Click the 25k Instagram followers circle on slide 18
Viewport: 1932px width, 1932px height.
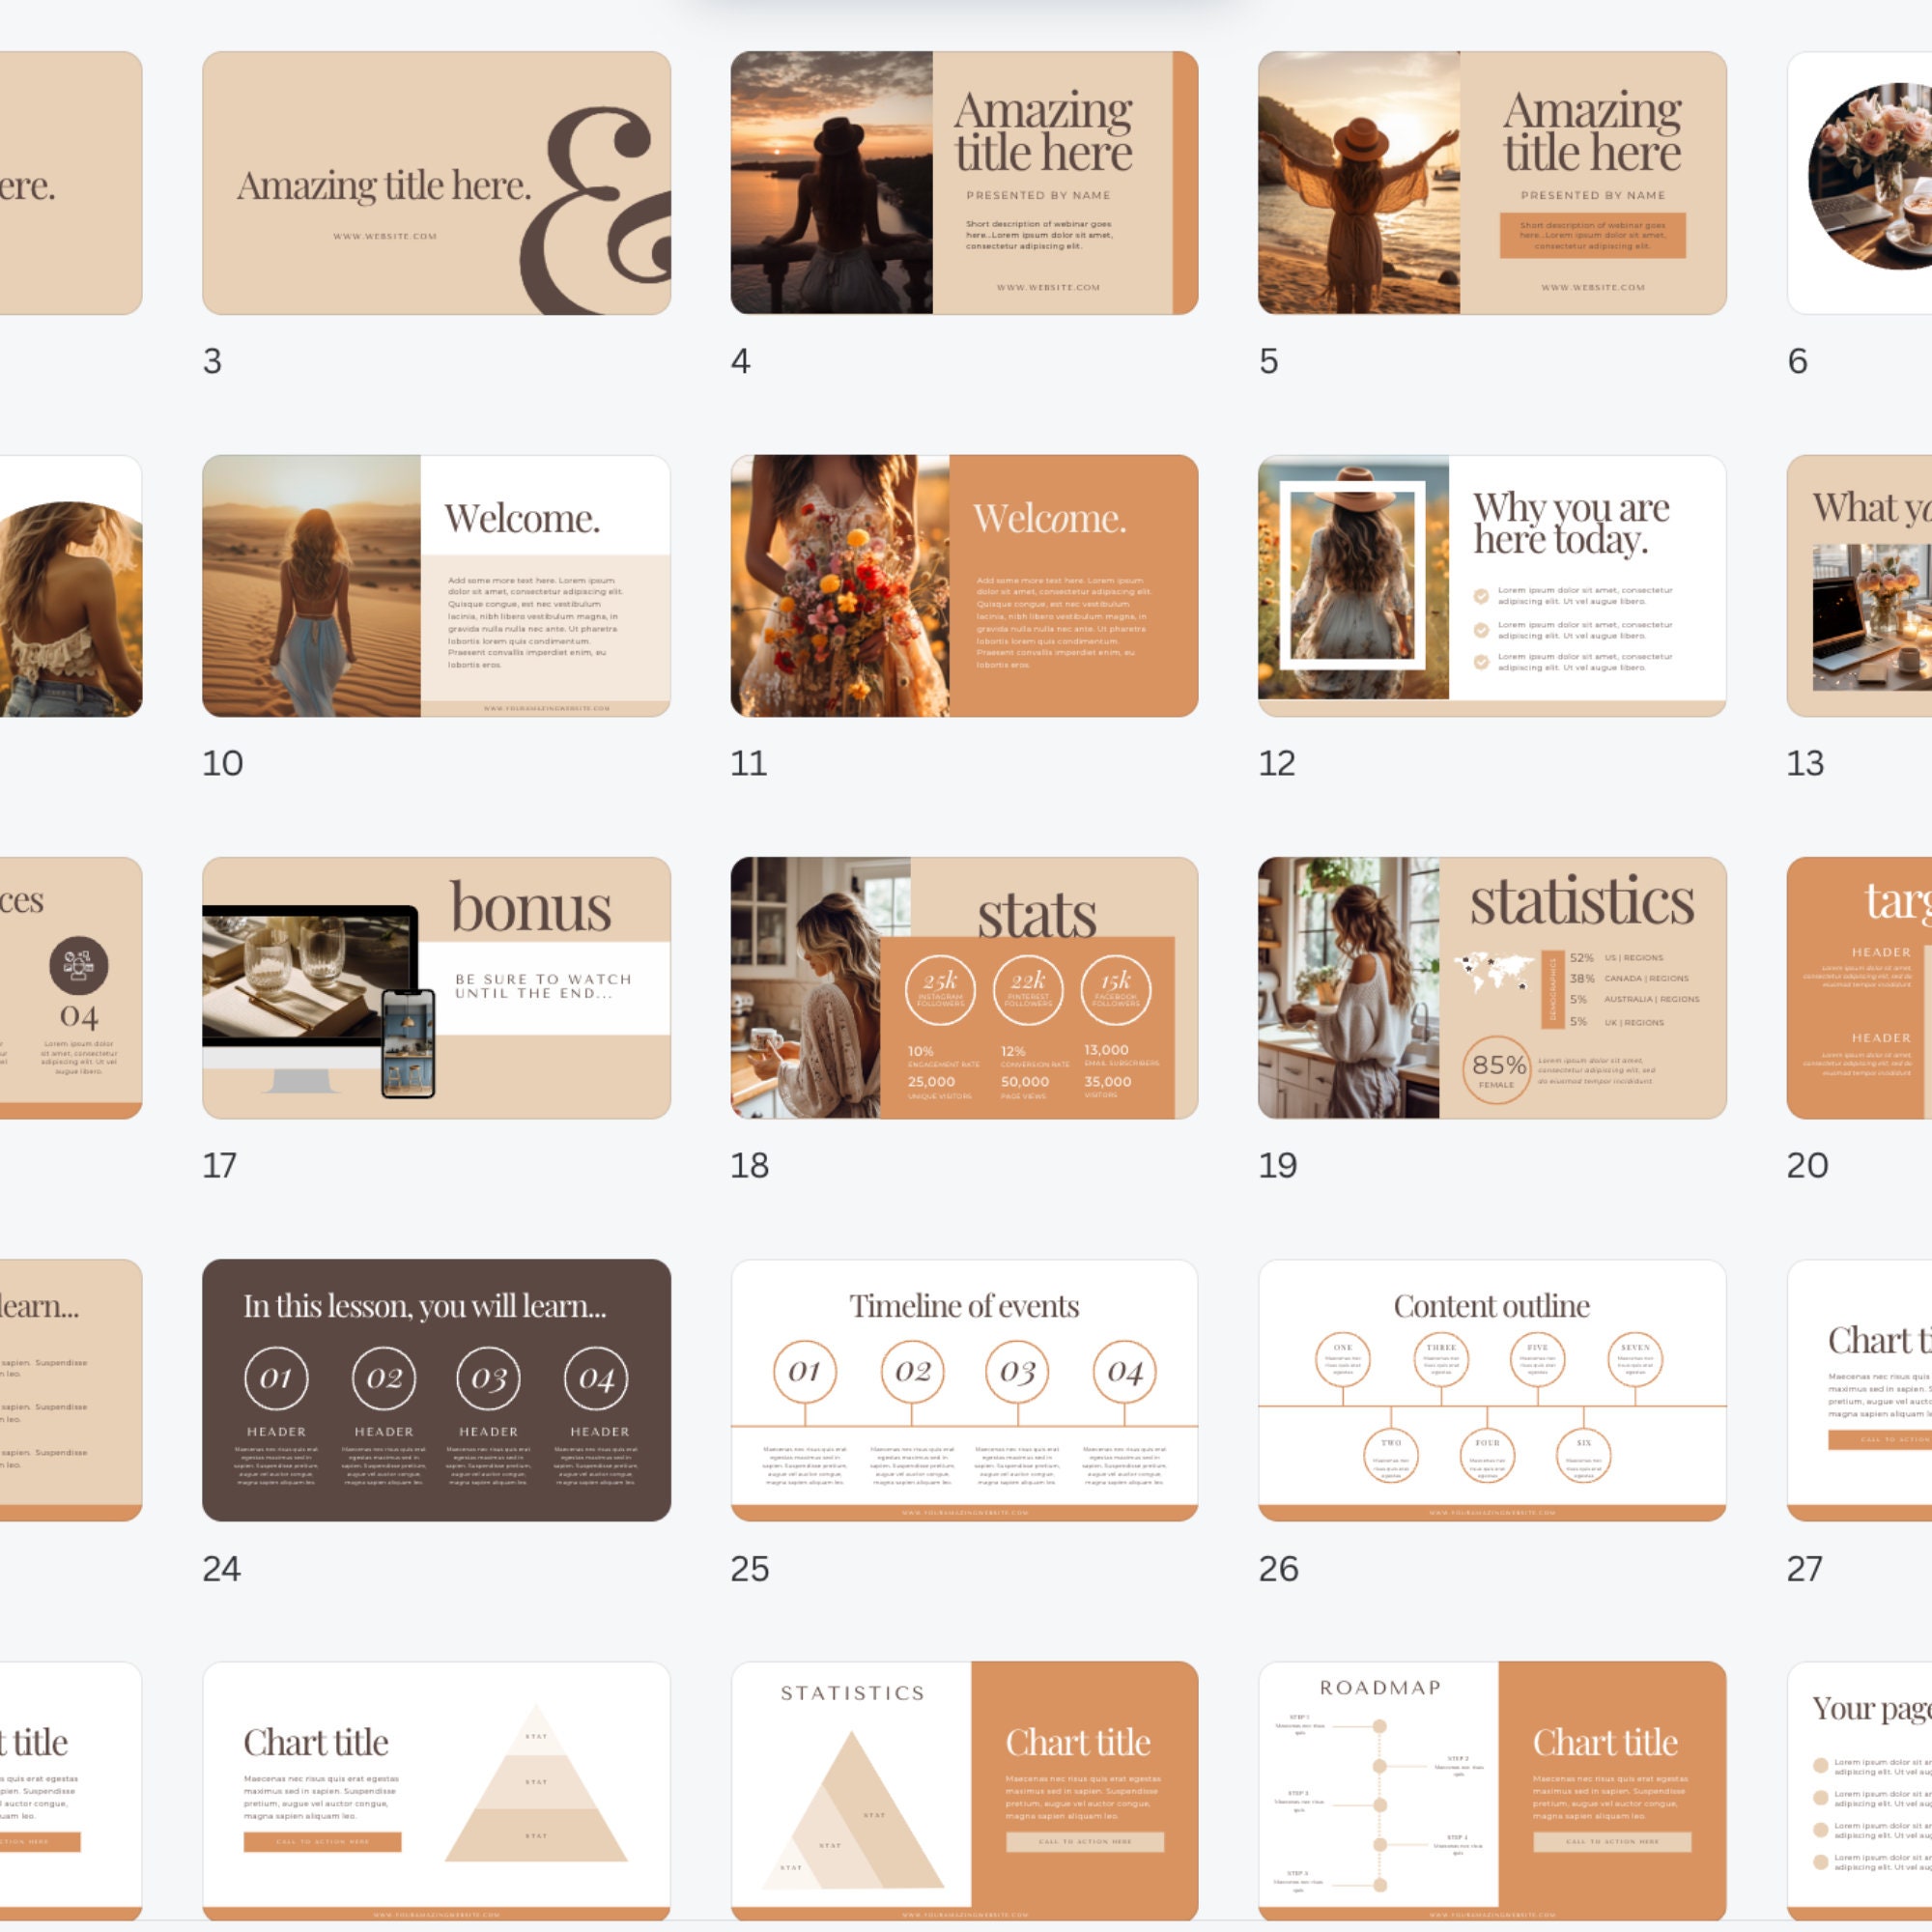(940, 990)
